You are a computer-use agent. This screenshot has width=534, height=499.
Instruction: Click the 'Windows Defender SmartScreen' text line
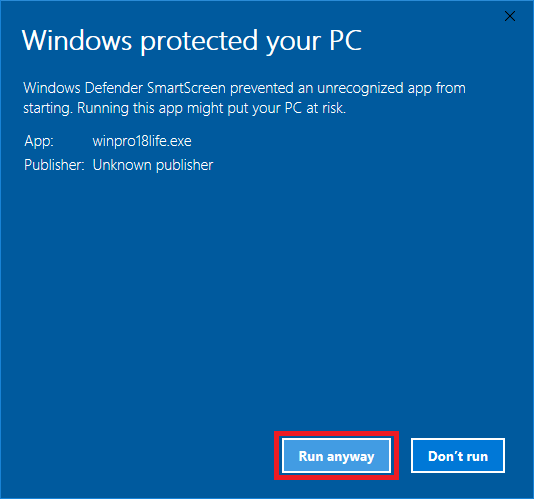coord(124,88)
